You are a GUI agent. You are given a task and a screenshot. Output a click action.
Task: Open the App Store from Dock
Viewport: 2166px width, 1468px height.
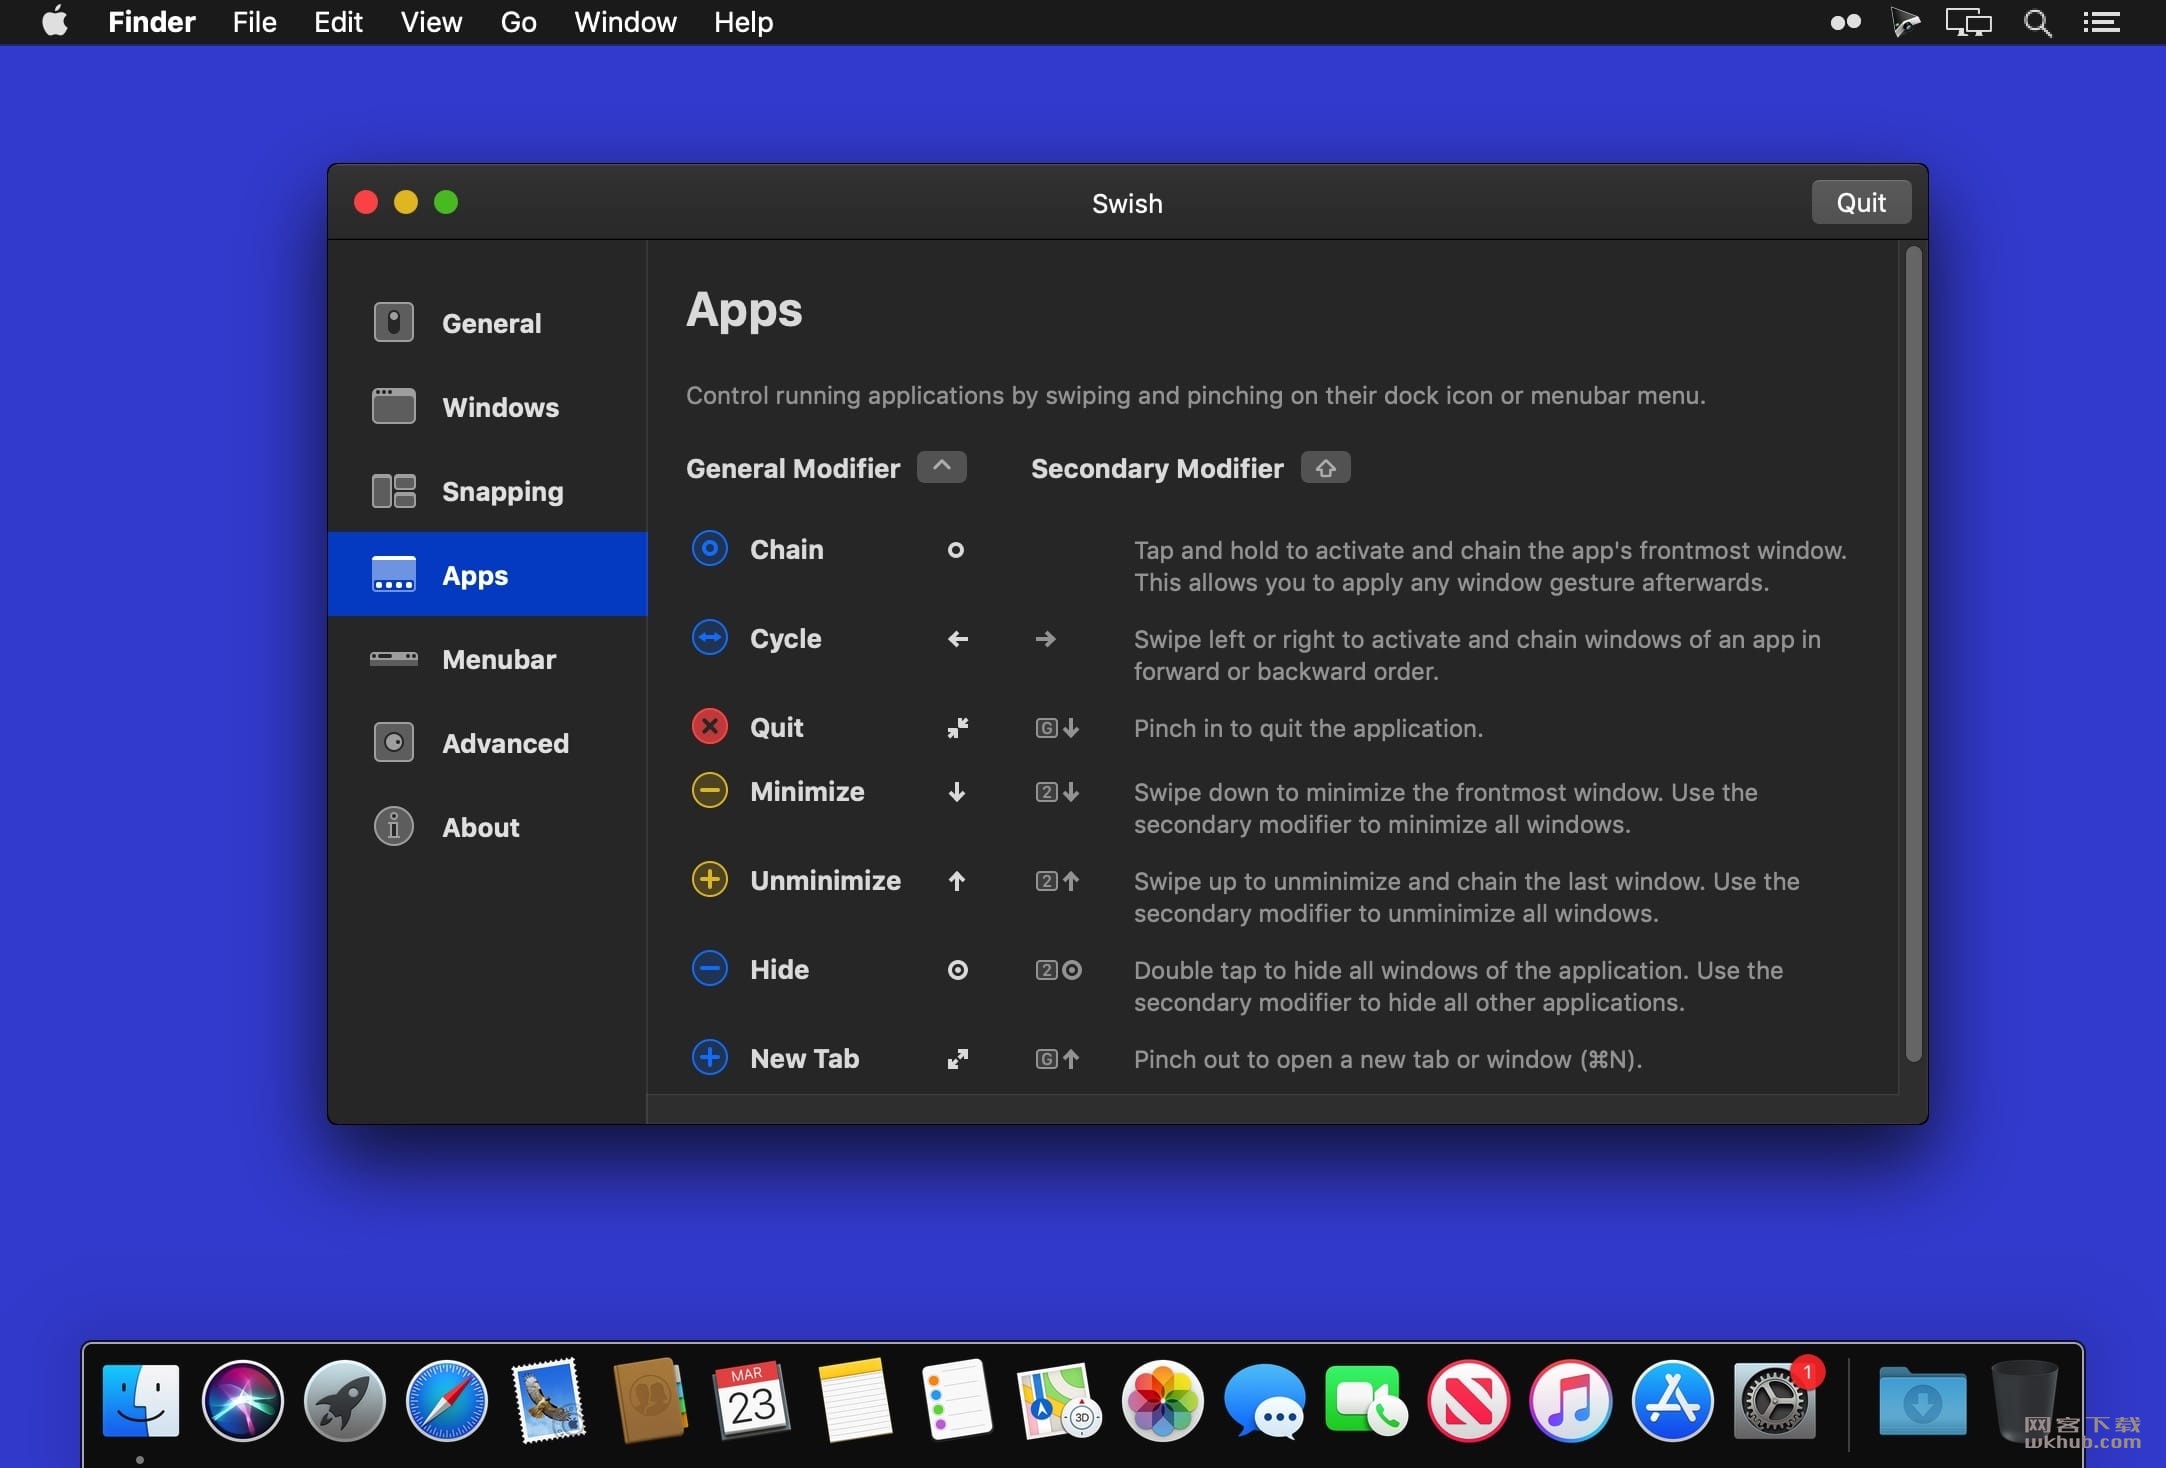click(1672, 1400)
